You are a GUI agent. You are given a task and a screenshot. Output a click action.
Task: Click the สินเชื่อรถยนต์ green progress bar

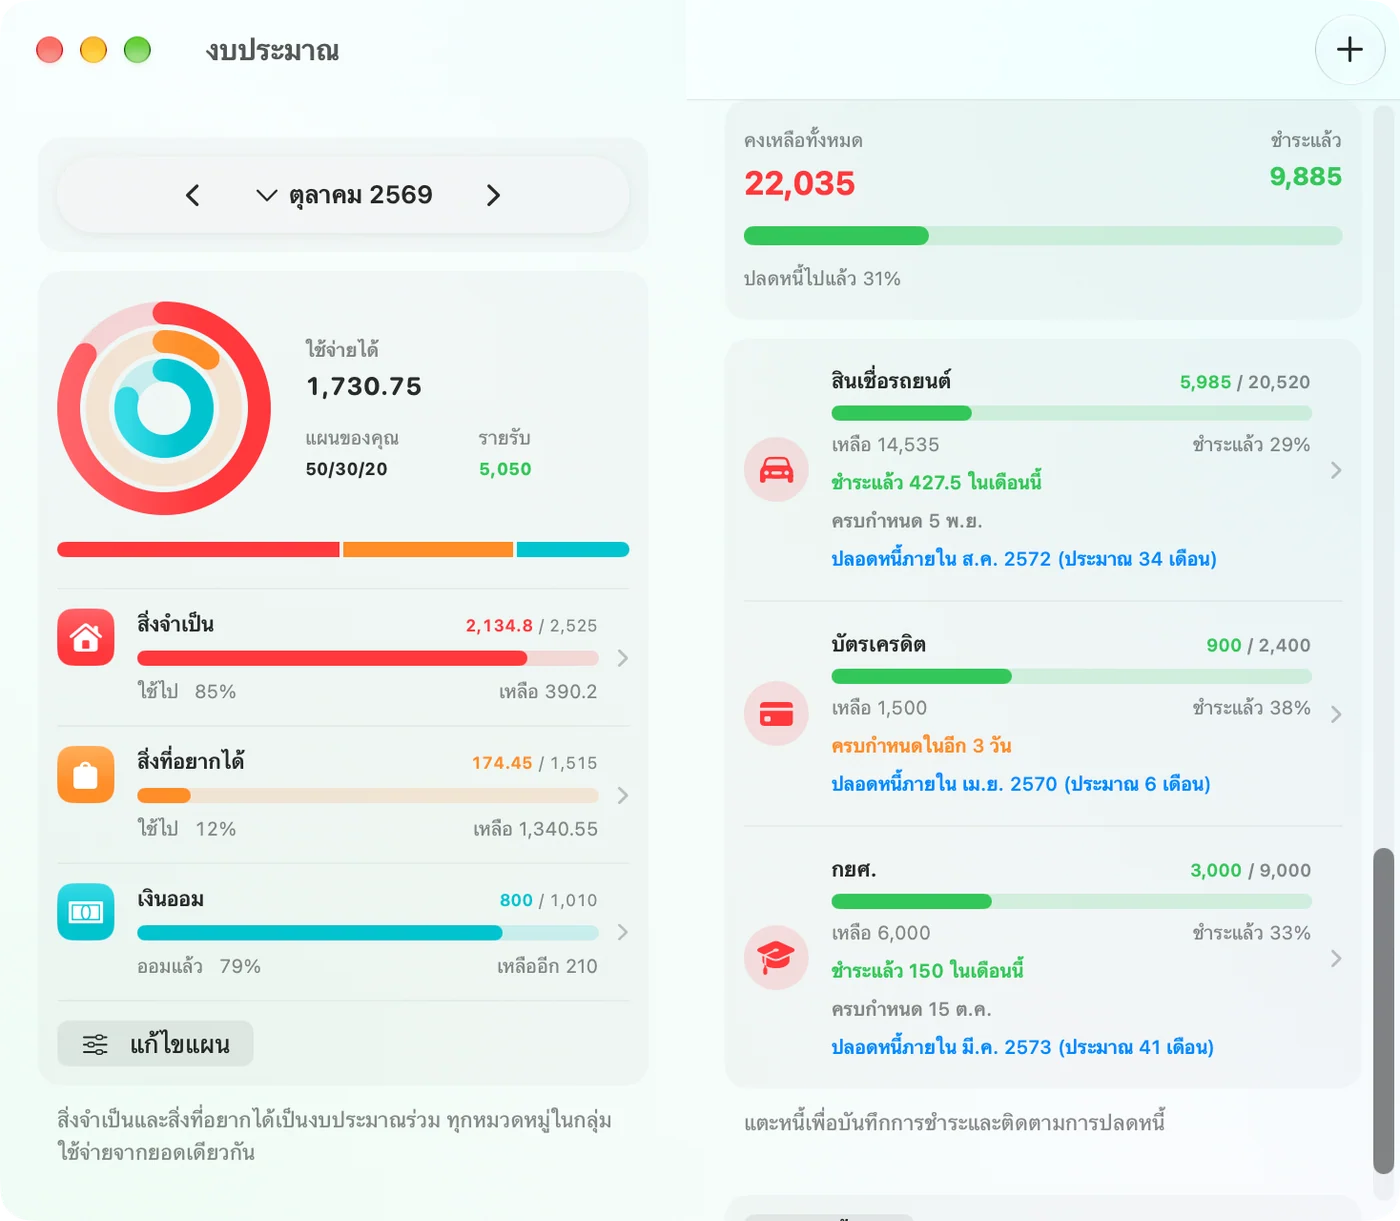pos(1071,413)
